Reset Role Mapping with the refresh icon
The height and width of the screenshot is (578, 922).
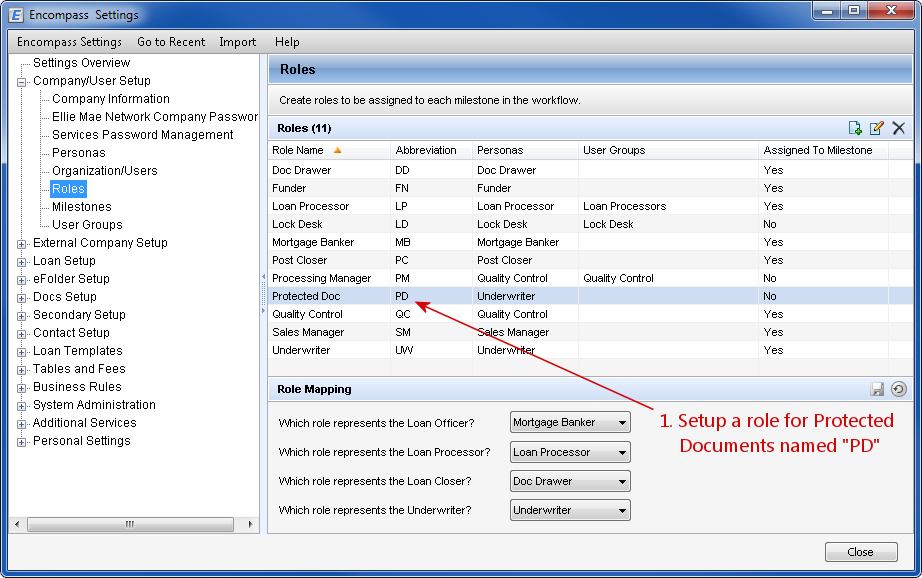coord(898,389)
